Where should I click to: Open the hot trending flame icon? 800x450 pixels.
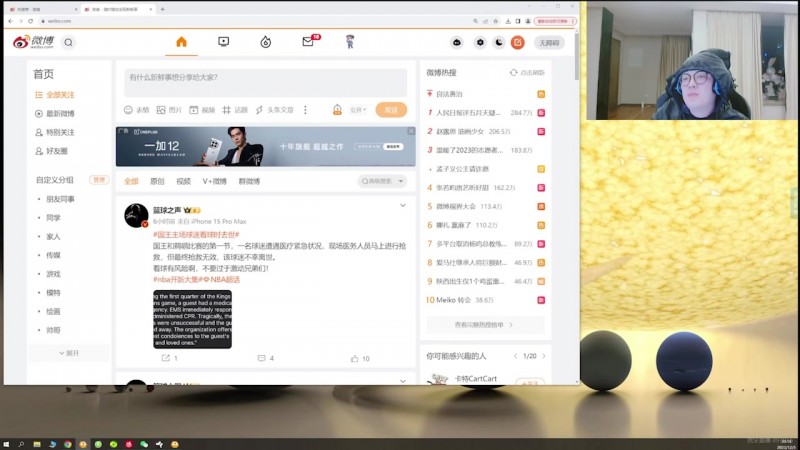click(x=265, y=42)
